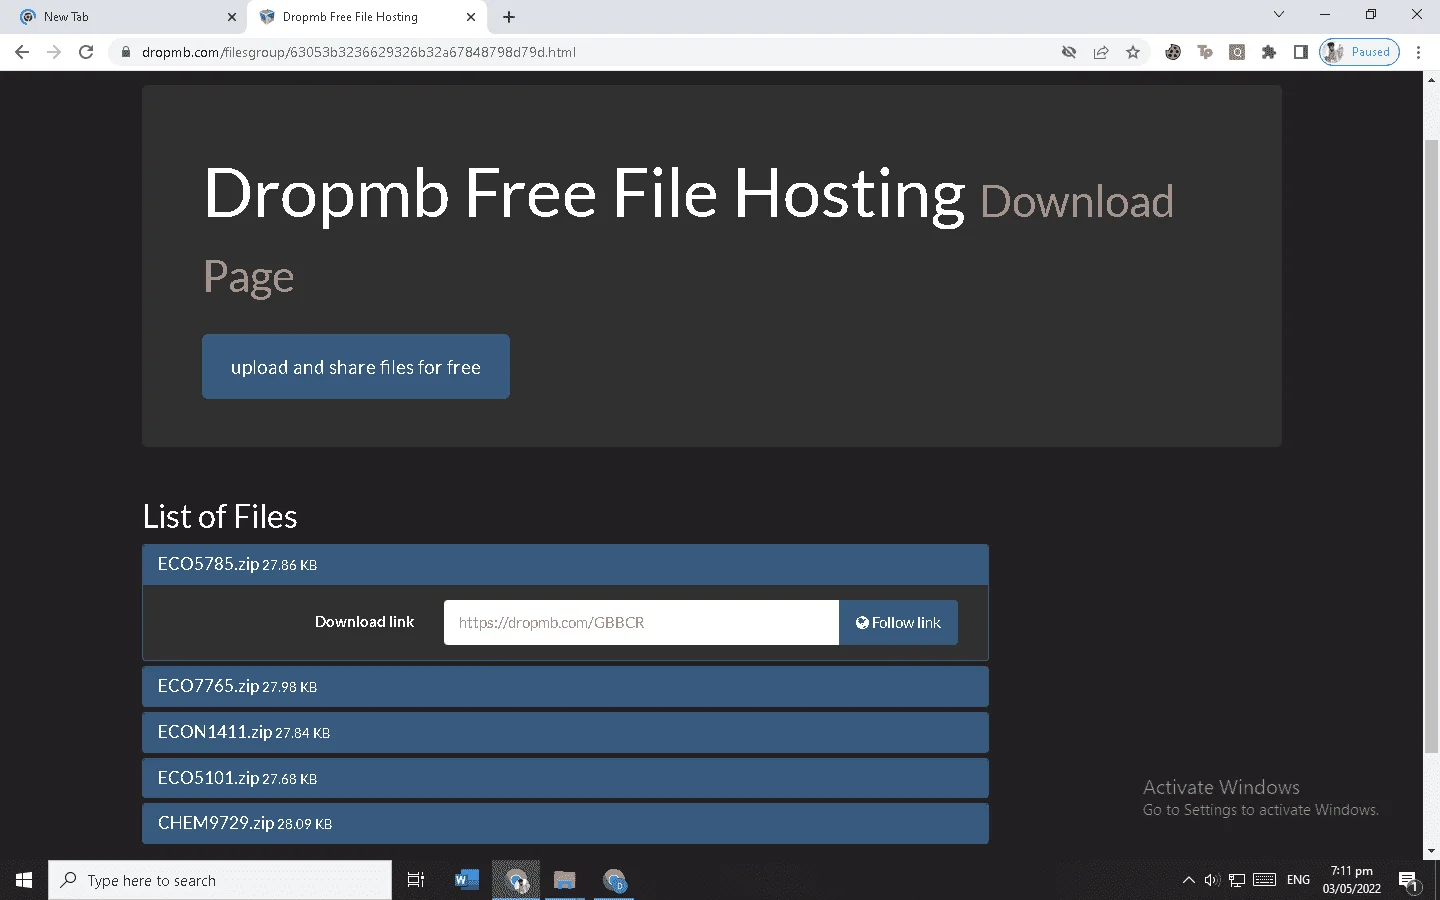Expand the ECON1411.zip file row

pos(565,733)
